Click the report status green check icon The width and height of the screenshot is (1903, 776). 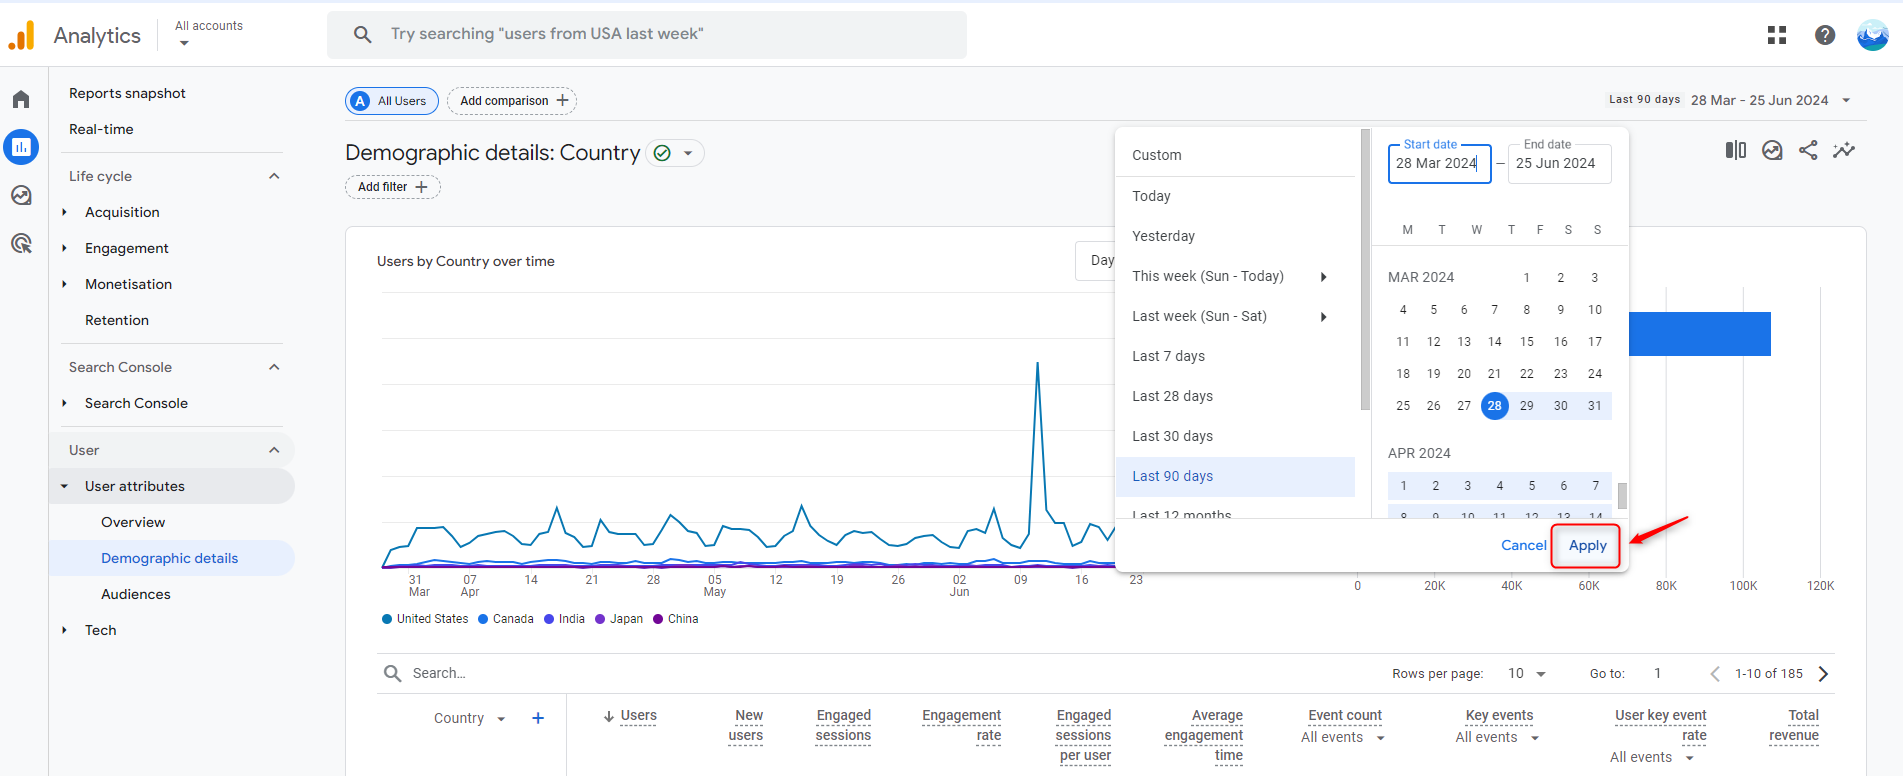(662, 153)
